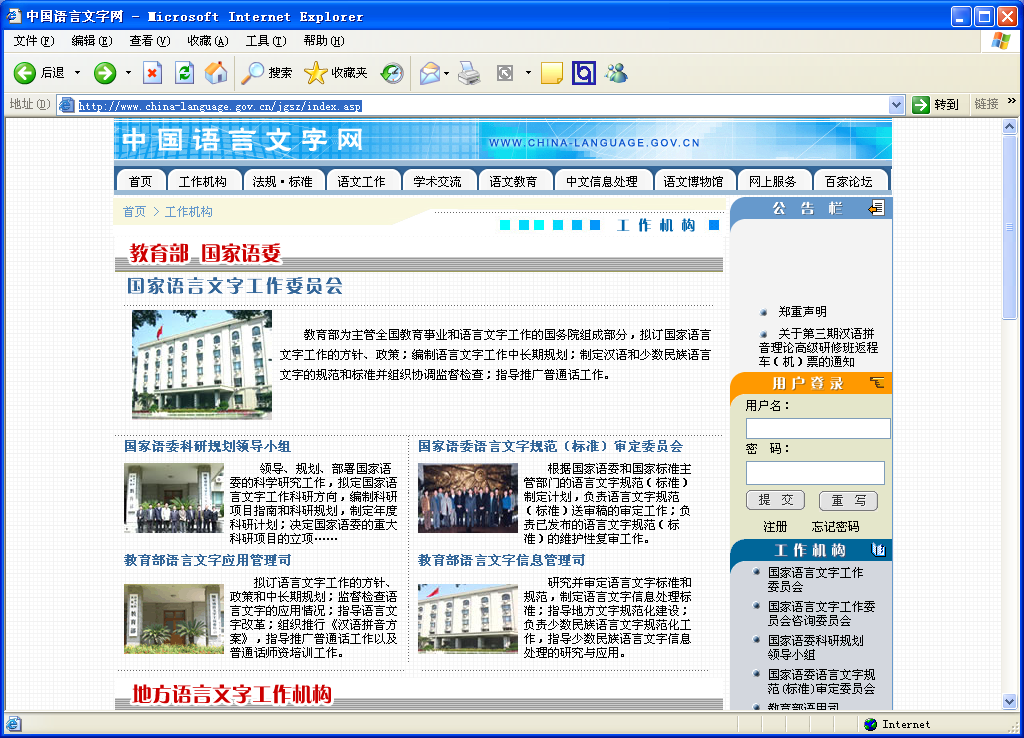Expand the Back button history dropdown arrow
The width and height of the screenshot is (1024, 738).
pyautogui.click(x=78, y=73)
